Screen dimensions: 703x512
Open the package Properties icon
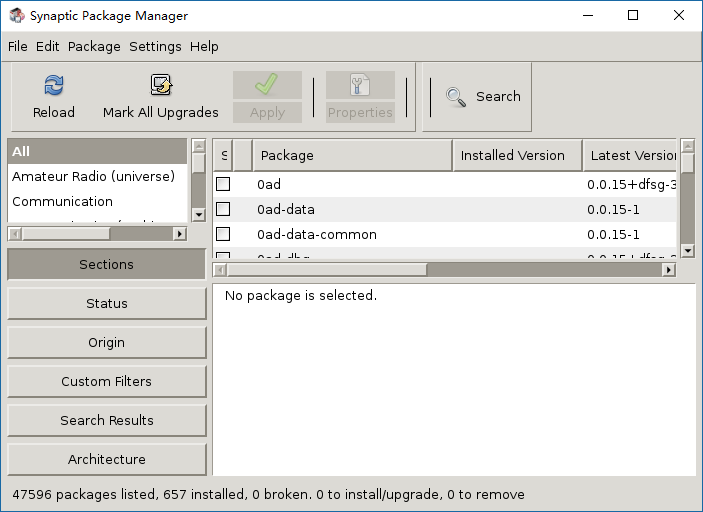[360, 85]
